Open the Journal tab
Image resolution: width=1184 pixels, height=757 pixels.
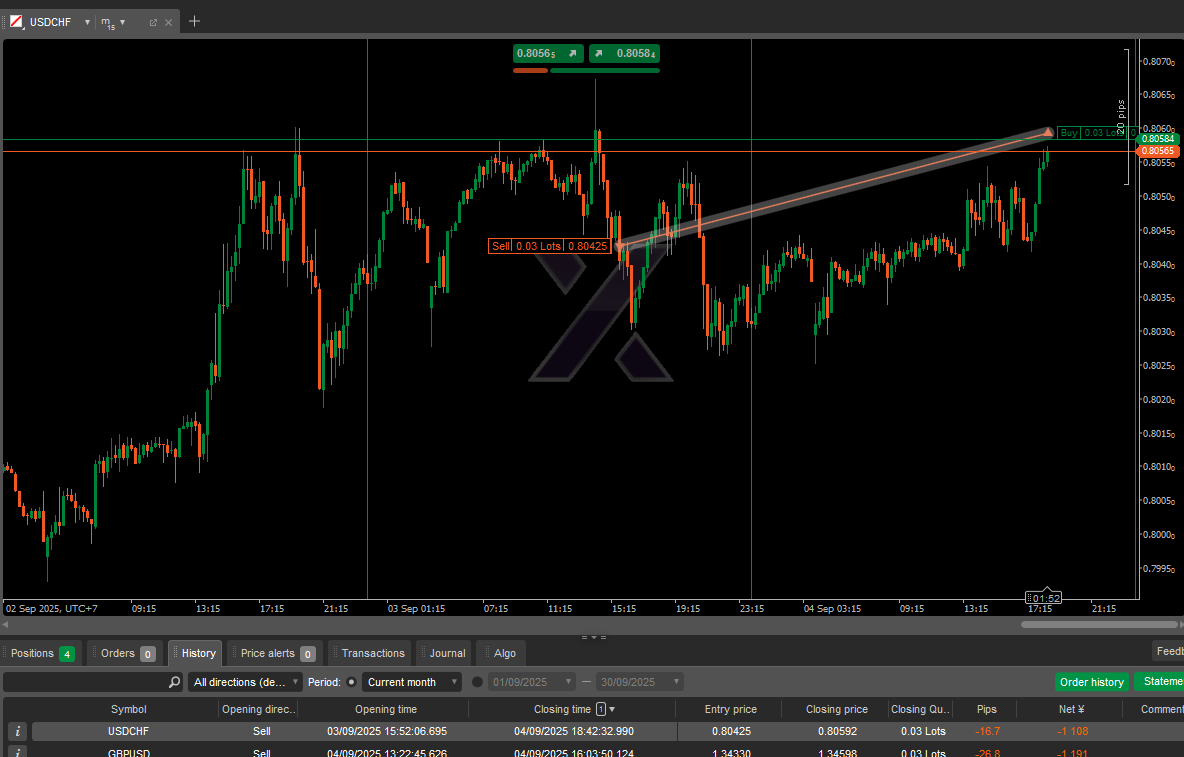pos(446,653)
